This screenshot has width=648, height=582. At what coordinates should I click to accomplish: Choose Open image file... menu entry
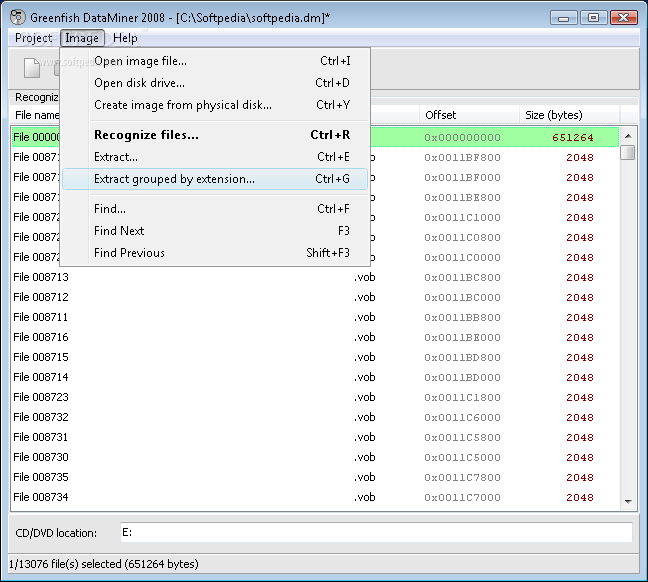(215, 61)
